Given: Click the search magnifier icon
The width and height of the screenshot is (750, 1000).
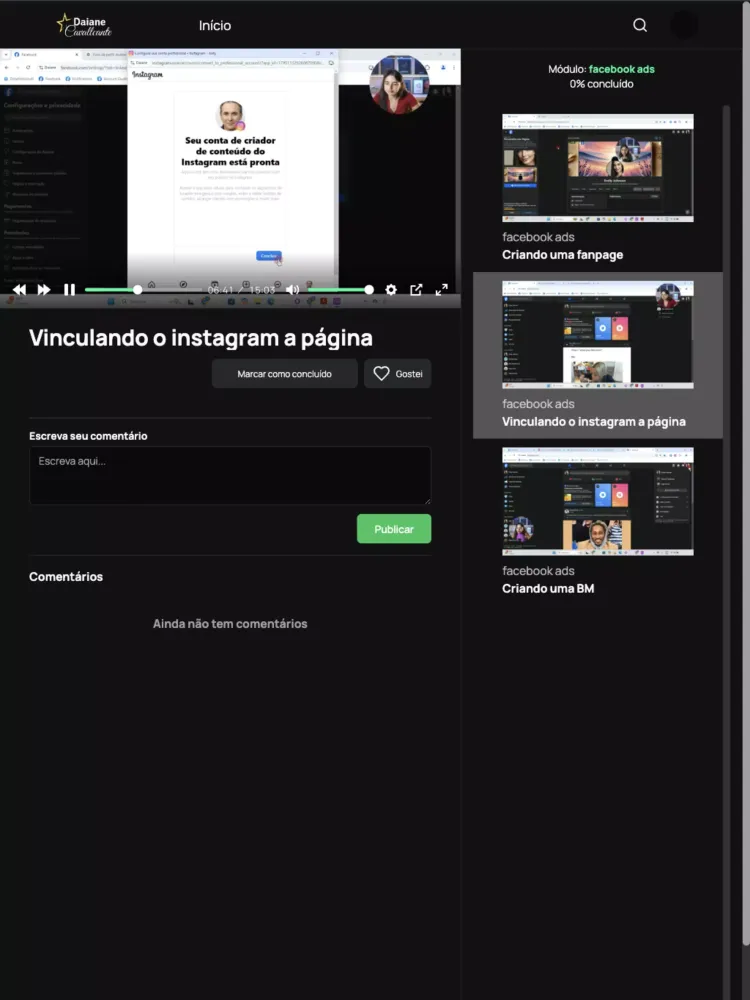Looking at the screenshot, I should coord(640,25).
